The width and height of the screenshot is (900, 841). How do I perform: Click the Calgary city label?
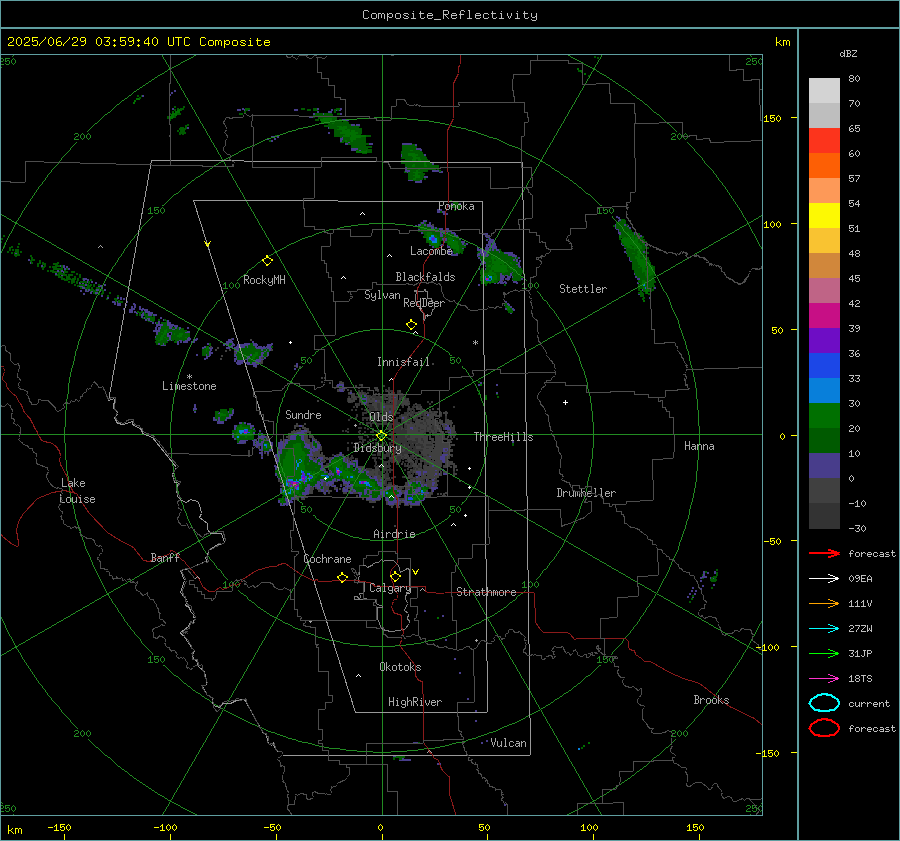click(x=390, y=588)
